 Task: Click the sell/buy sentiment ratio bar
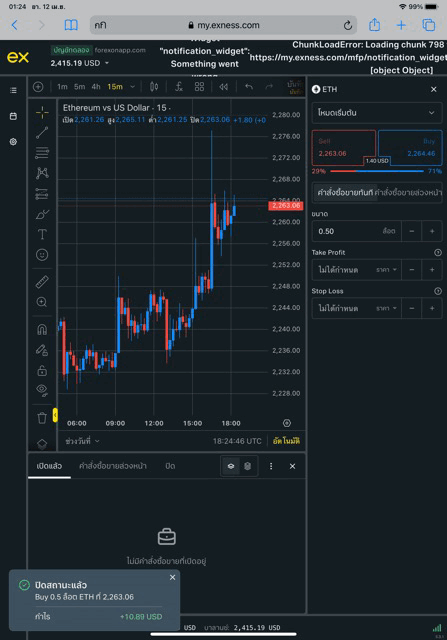(377, 171)
